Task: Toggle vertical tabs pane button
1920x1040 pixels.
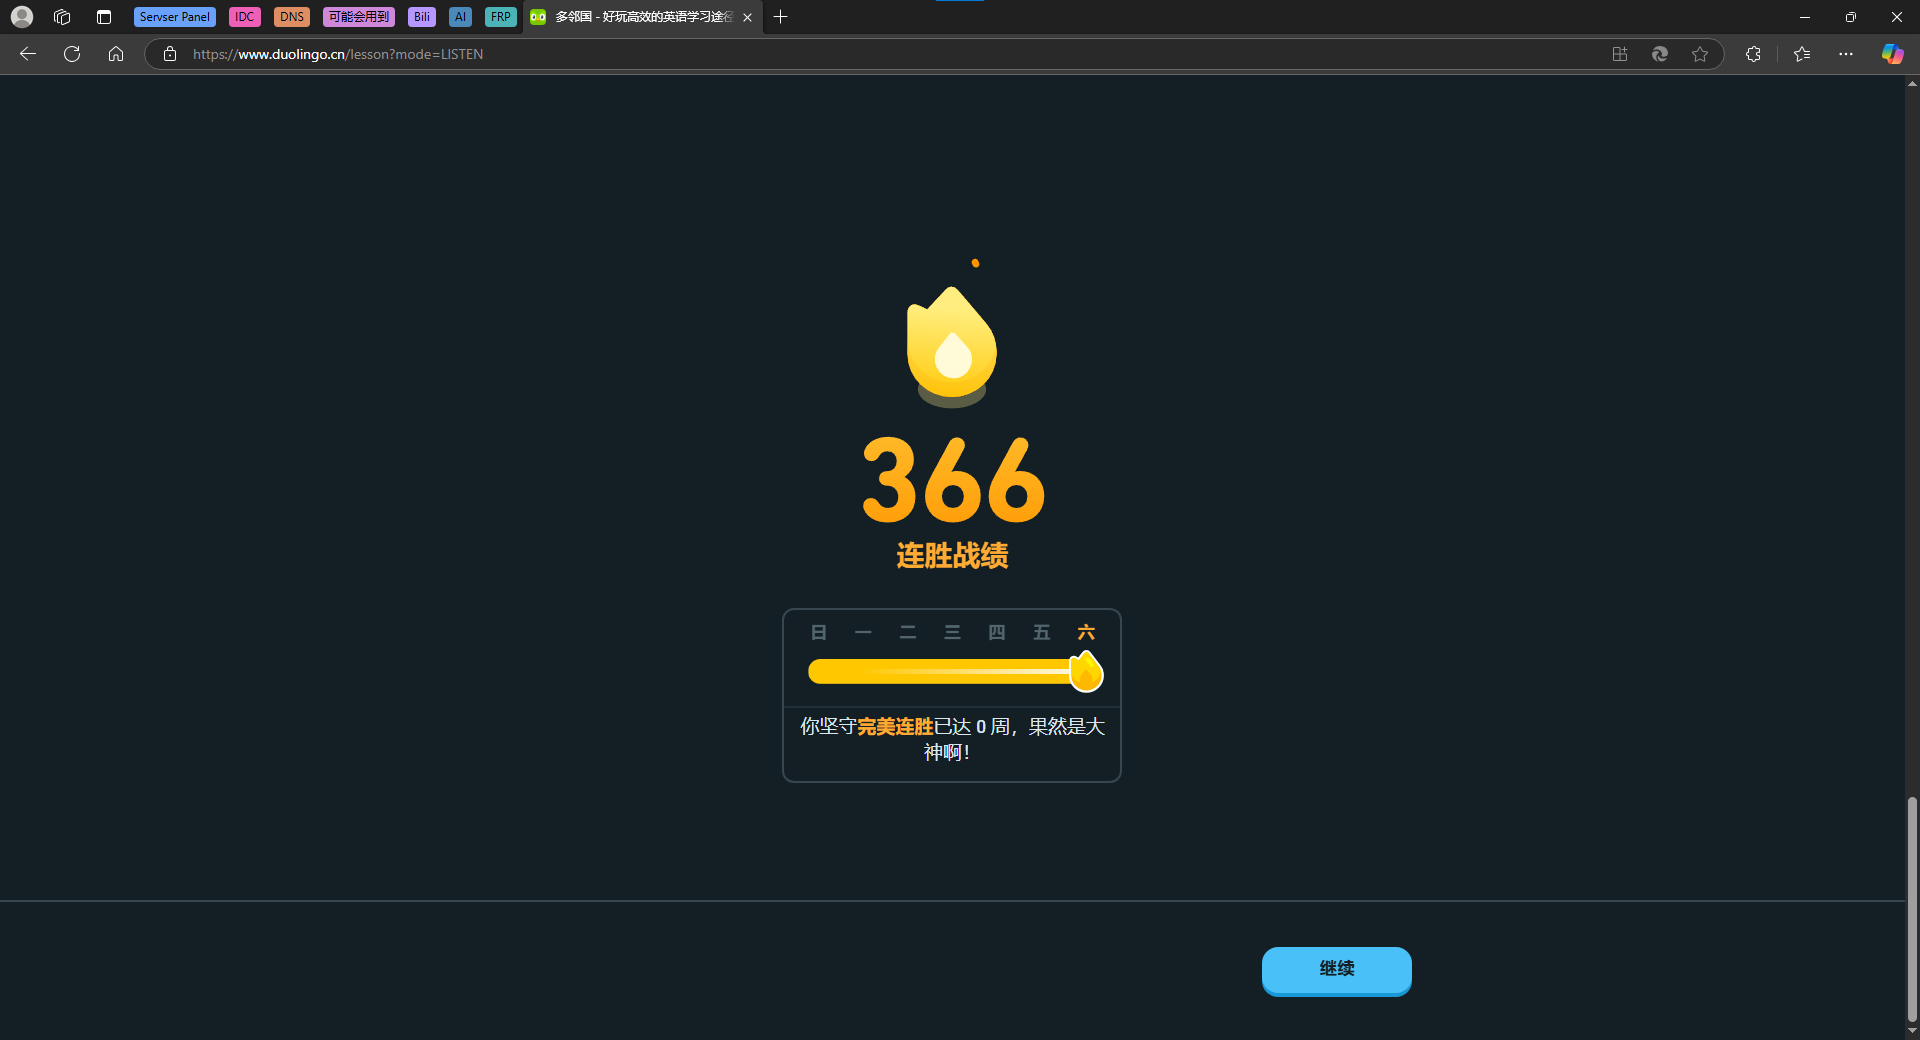Action: click(x=104, y=17)
